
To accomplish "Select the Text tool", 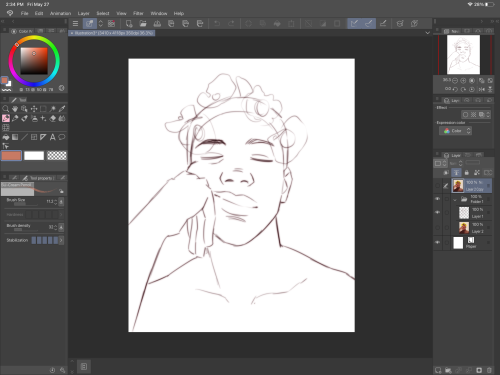I will coord(52,137).
